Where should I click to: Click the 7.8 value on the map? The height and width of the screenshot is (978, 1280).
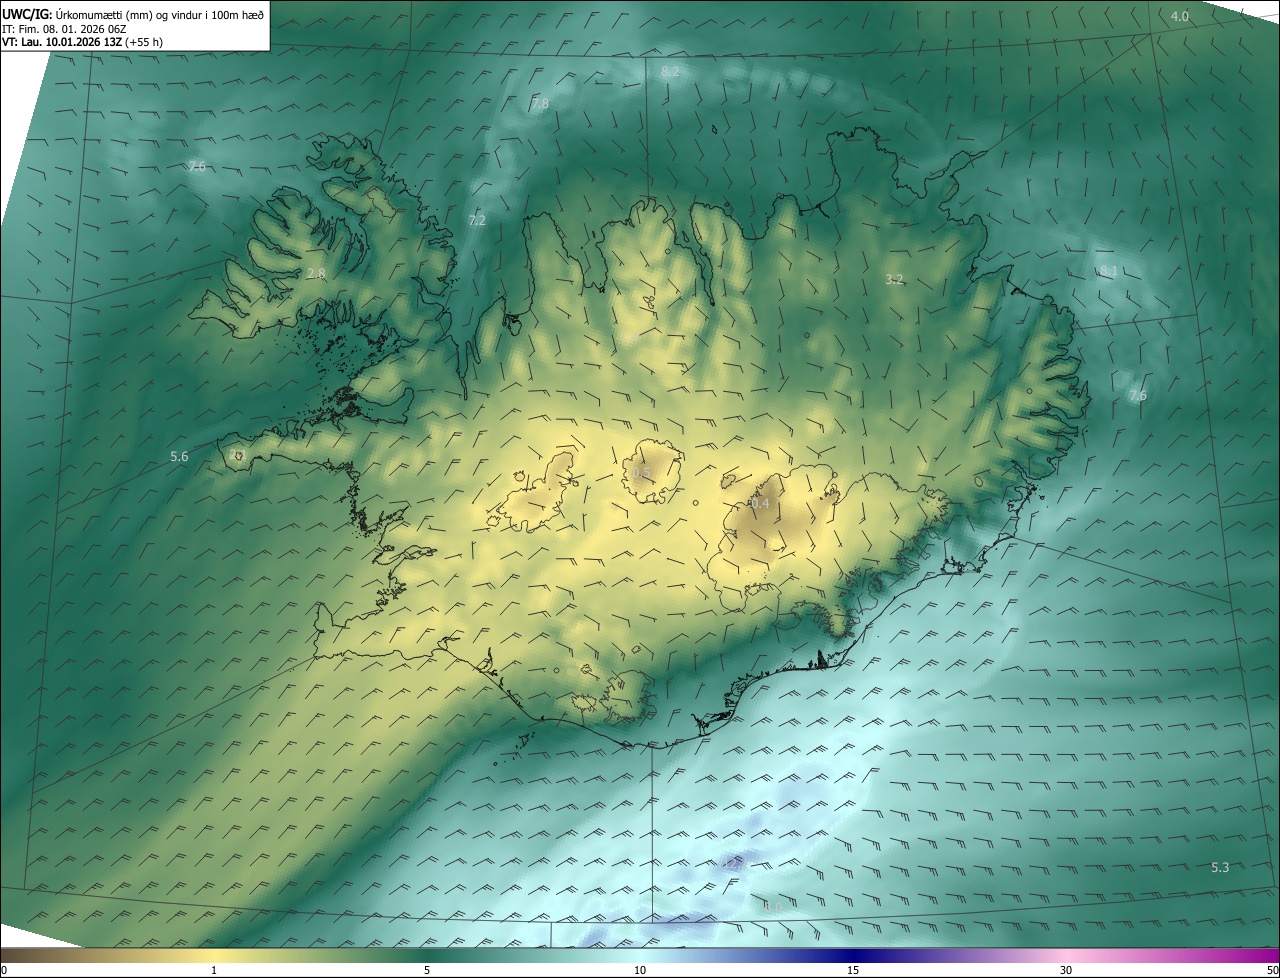(x=540, y=104)
